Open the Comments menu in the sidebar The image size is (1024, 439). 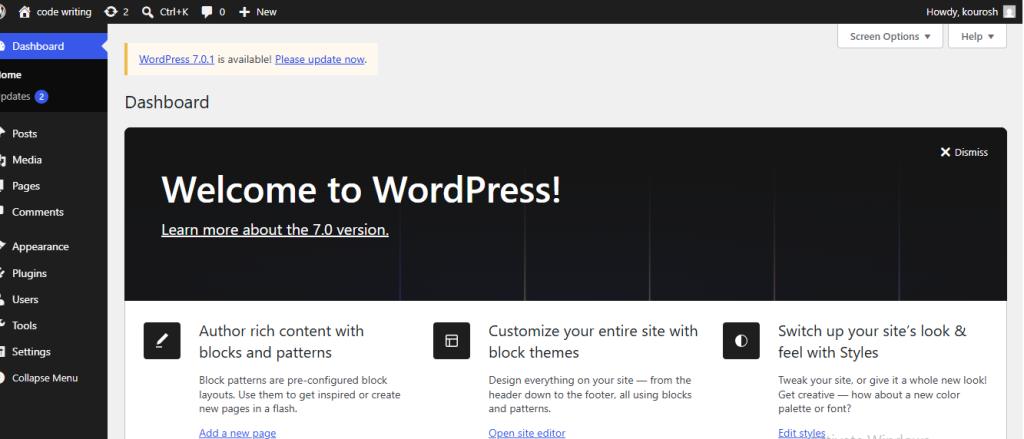point(54,212)
